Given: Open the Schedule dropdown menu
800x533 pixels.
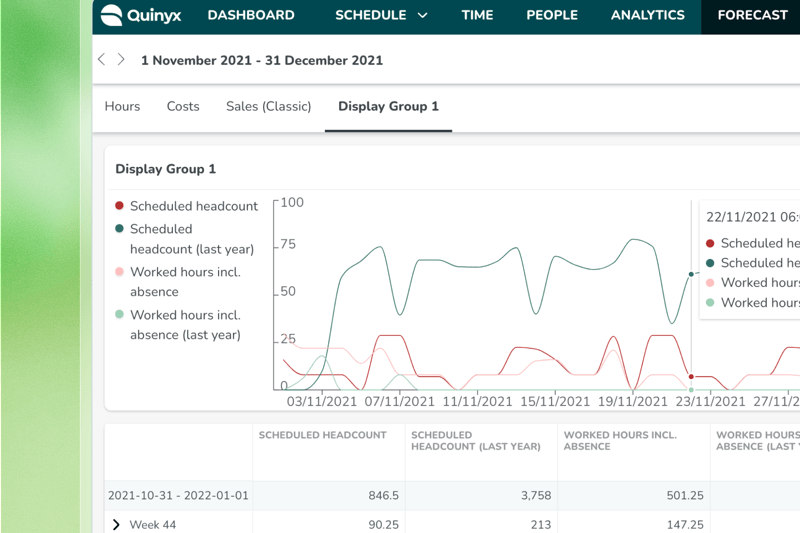Looking at the screenshot, I should 381,15.
